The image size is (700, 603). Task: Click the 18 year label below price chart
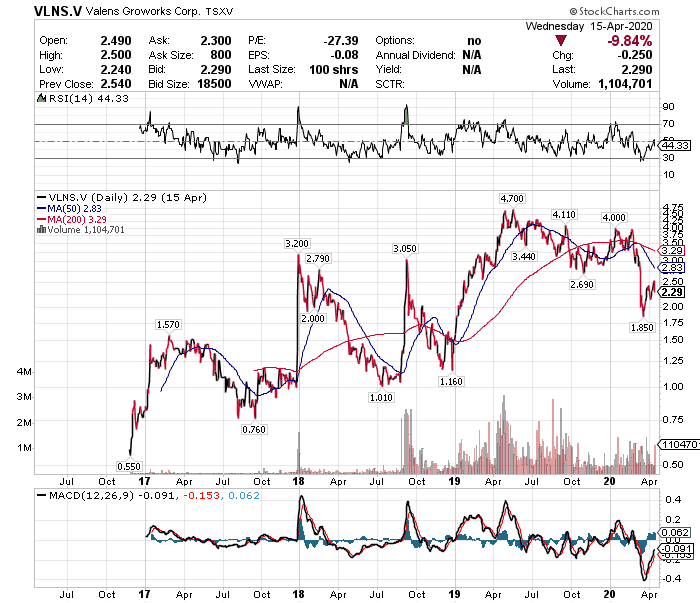click(298, 482)
